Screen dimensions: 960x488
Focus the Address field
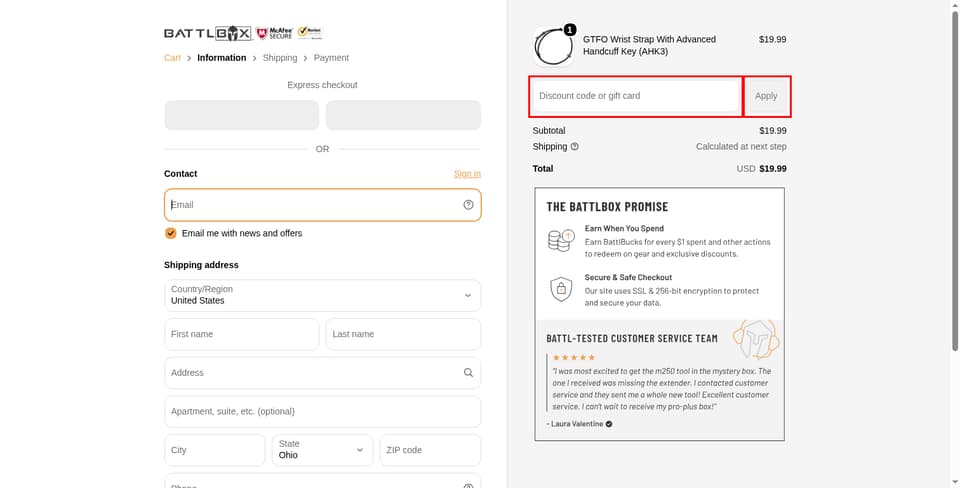[323, 373]
